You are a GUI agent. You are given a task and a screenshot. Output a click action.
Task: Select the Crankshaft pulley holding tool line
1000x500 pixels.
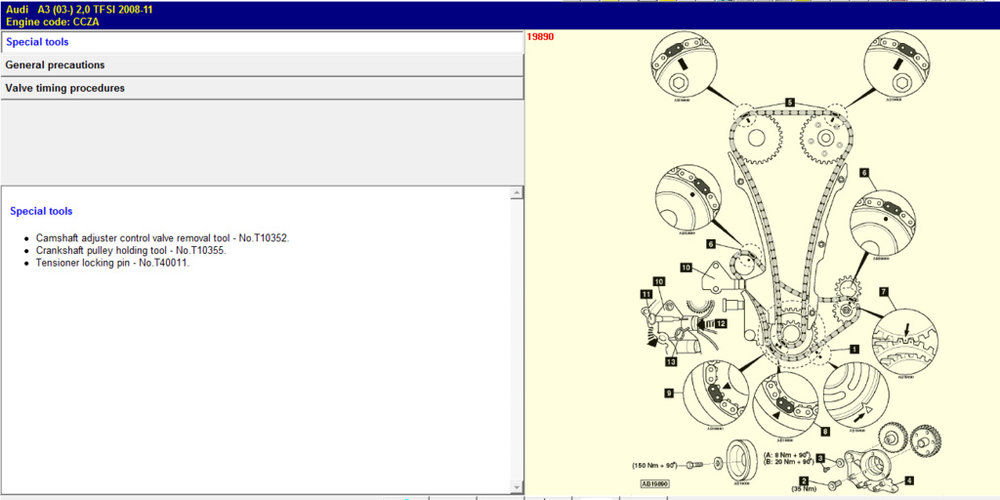(x=131, y=250)
